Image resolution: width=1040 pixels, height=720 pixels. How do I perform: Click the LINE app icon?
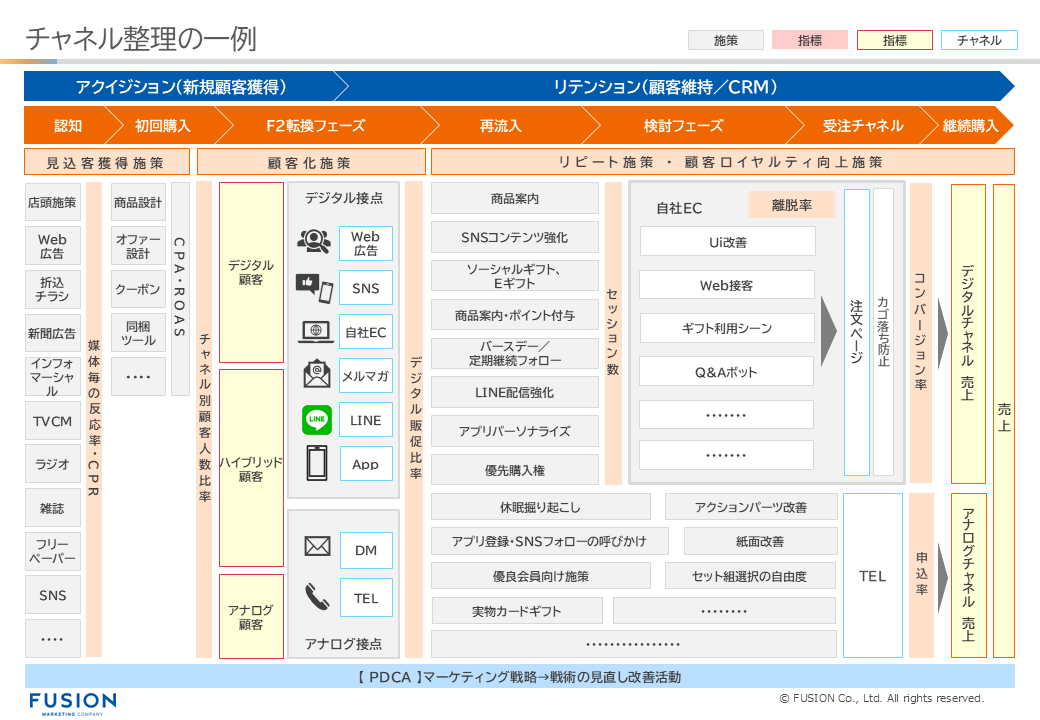coord(316,419)
